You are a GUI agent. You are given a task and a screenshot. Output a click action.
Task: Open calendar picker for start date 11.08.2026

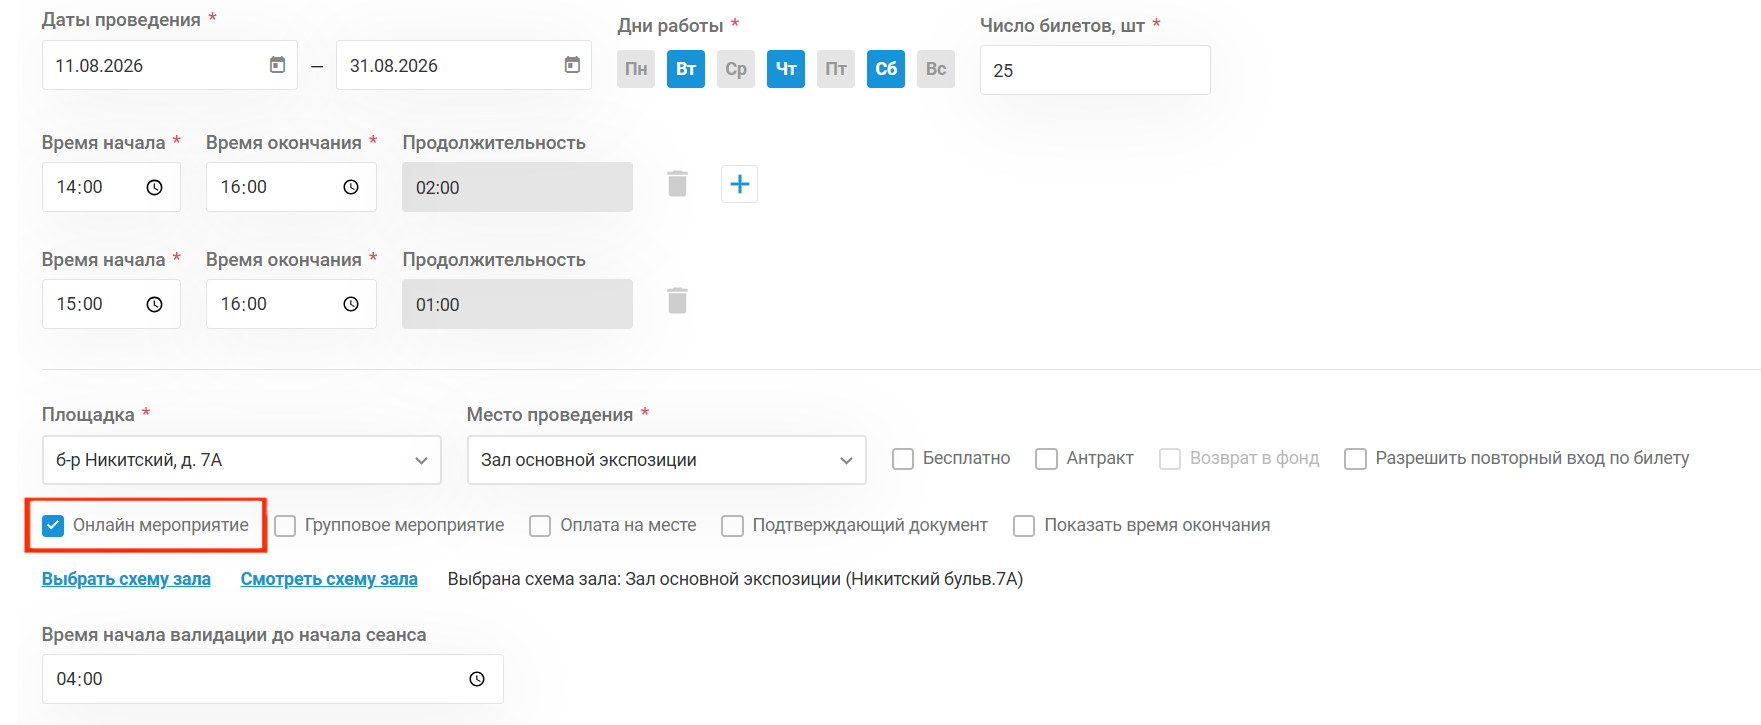(x=277, y=65)
